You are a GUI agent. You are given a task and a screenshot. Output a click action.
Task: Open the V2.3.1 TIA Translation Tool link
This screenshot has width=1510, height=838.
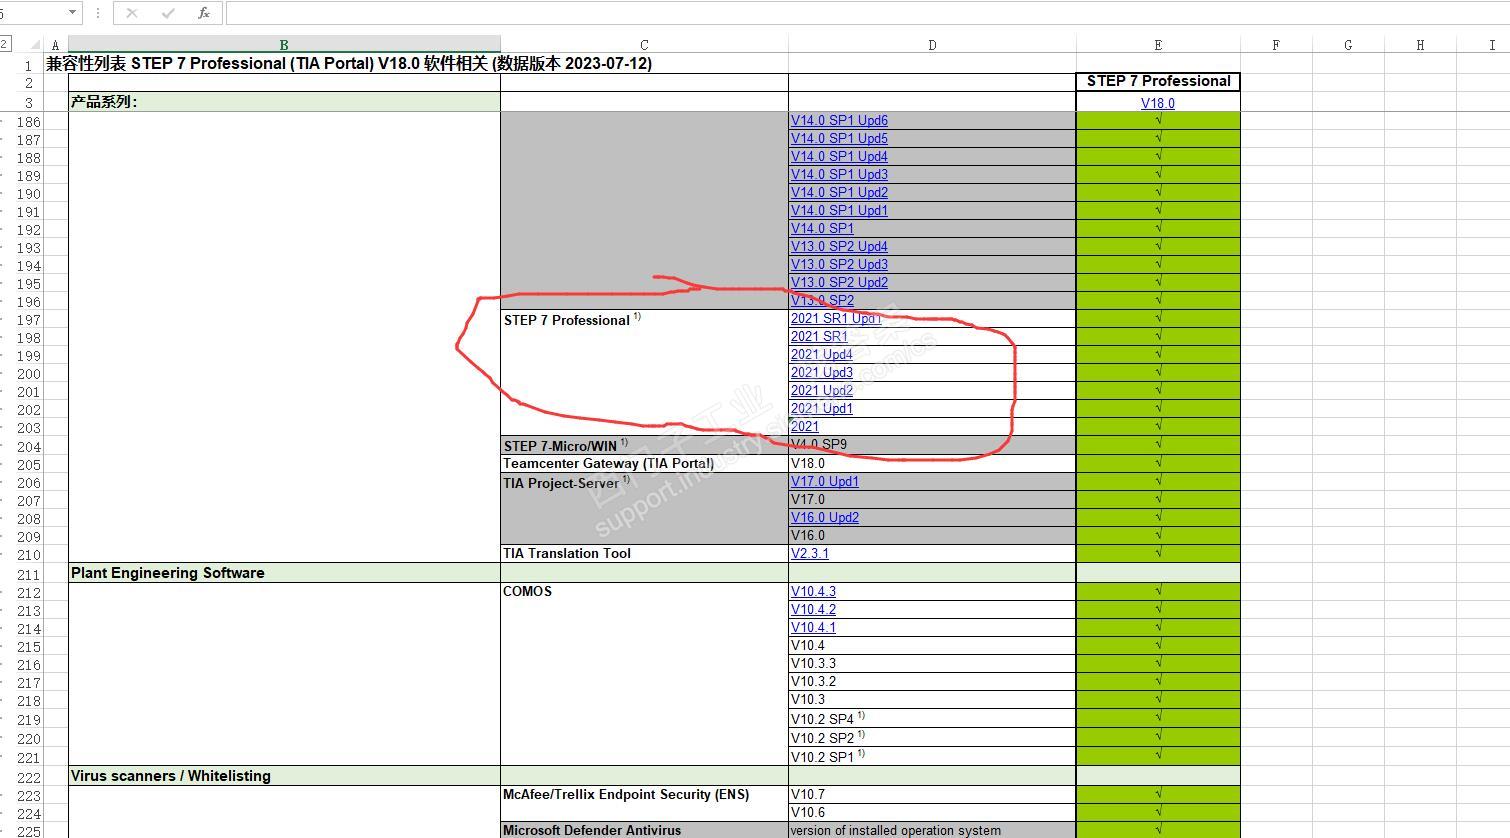pos(810,553)
